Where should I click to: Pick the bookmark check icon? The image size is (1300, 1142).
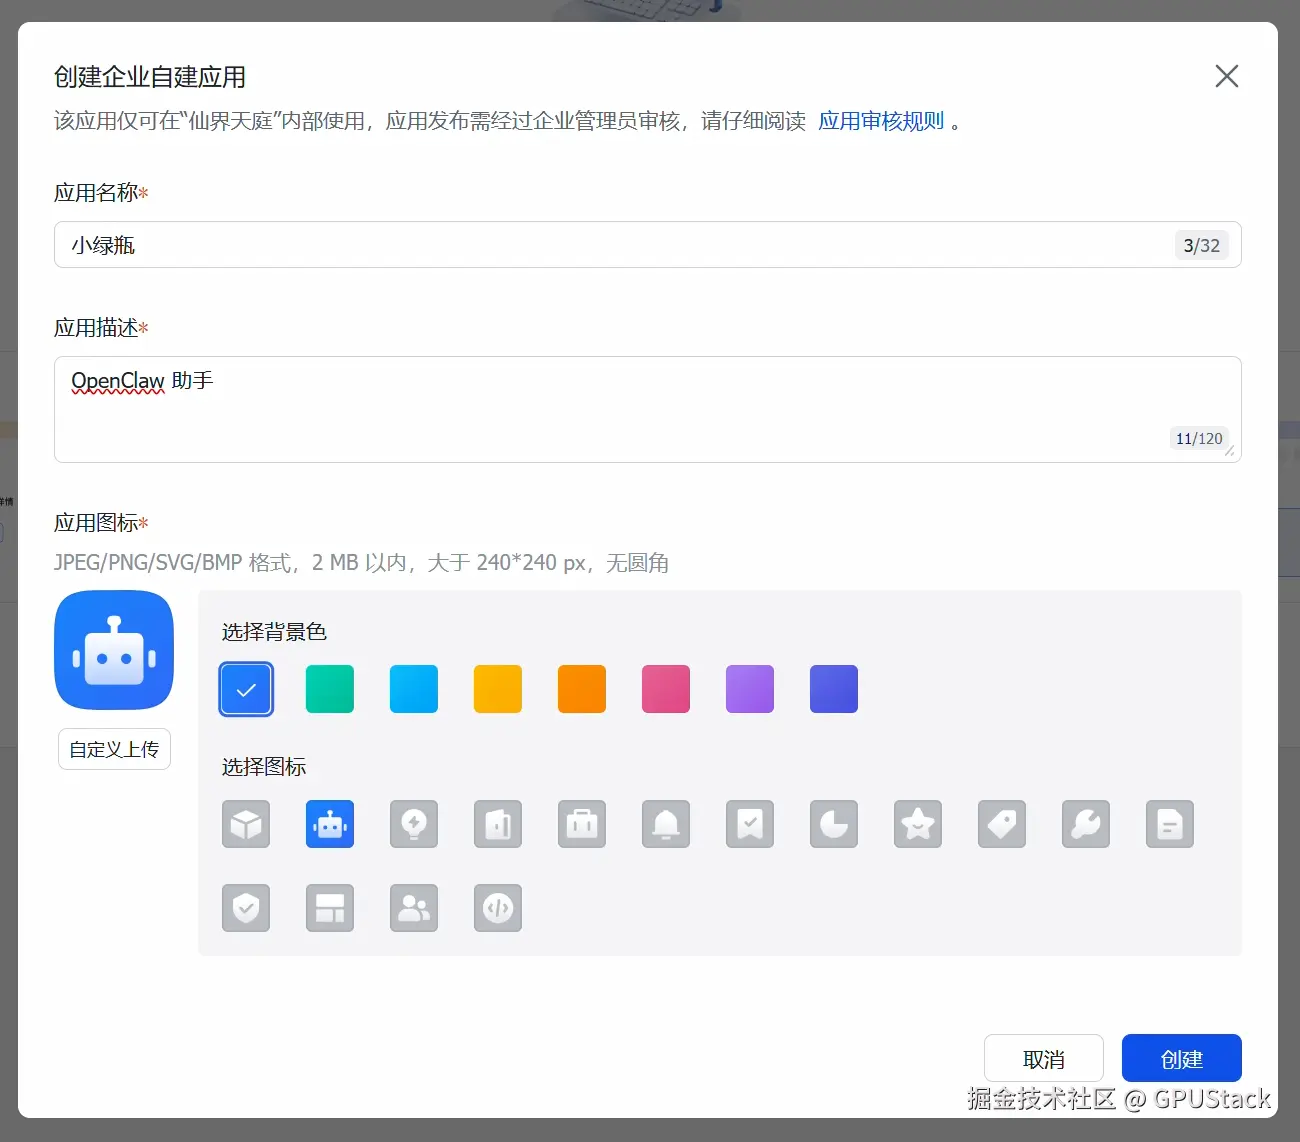coord(750,824)
